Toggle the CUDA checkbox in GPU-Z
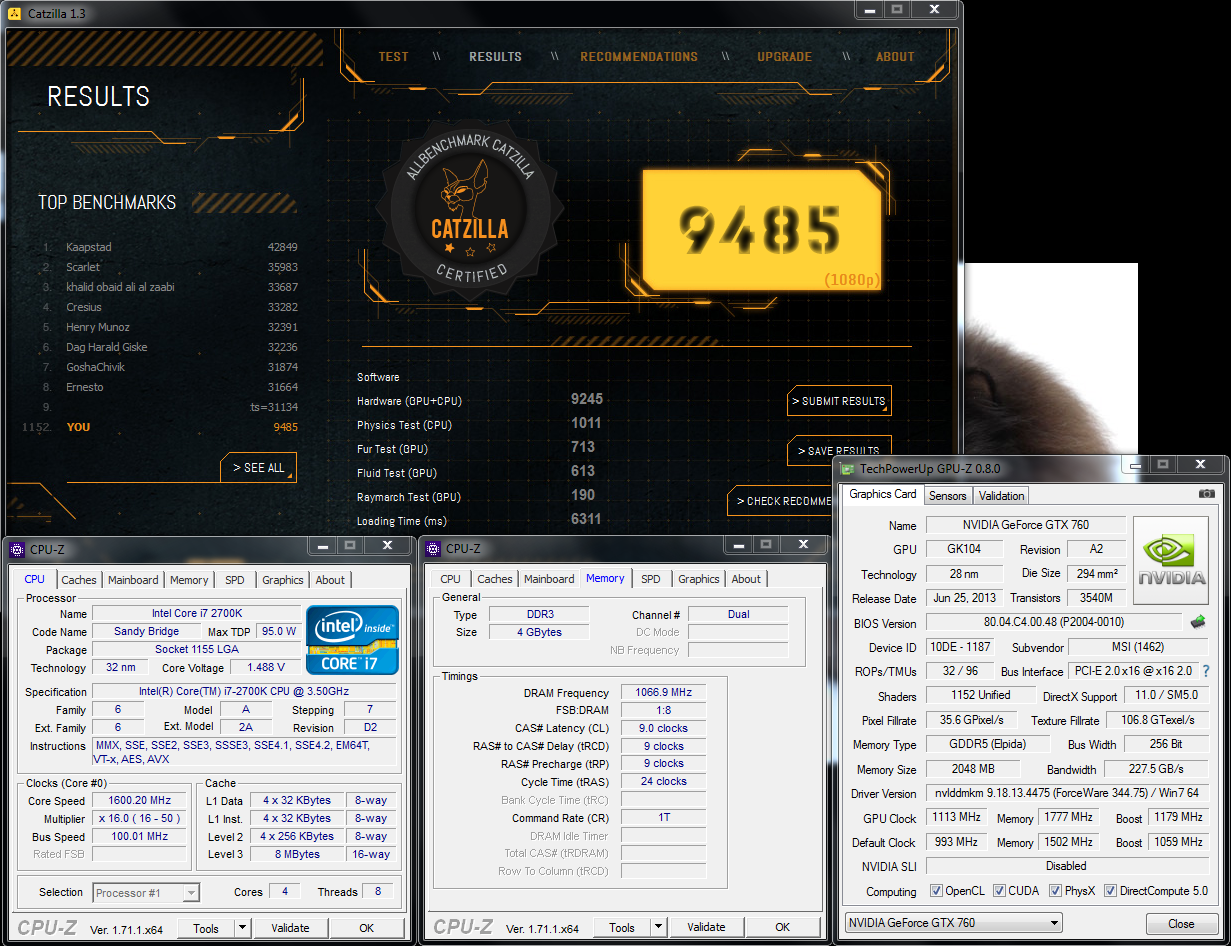 (x=997, y=891)
